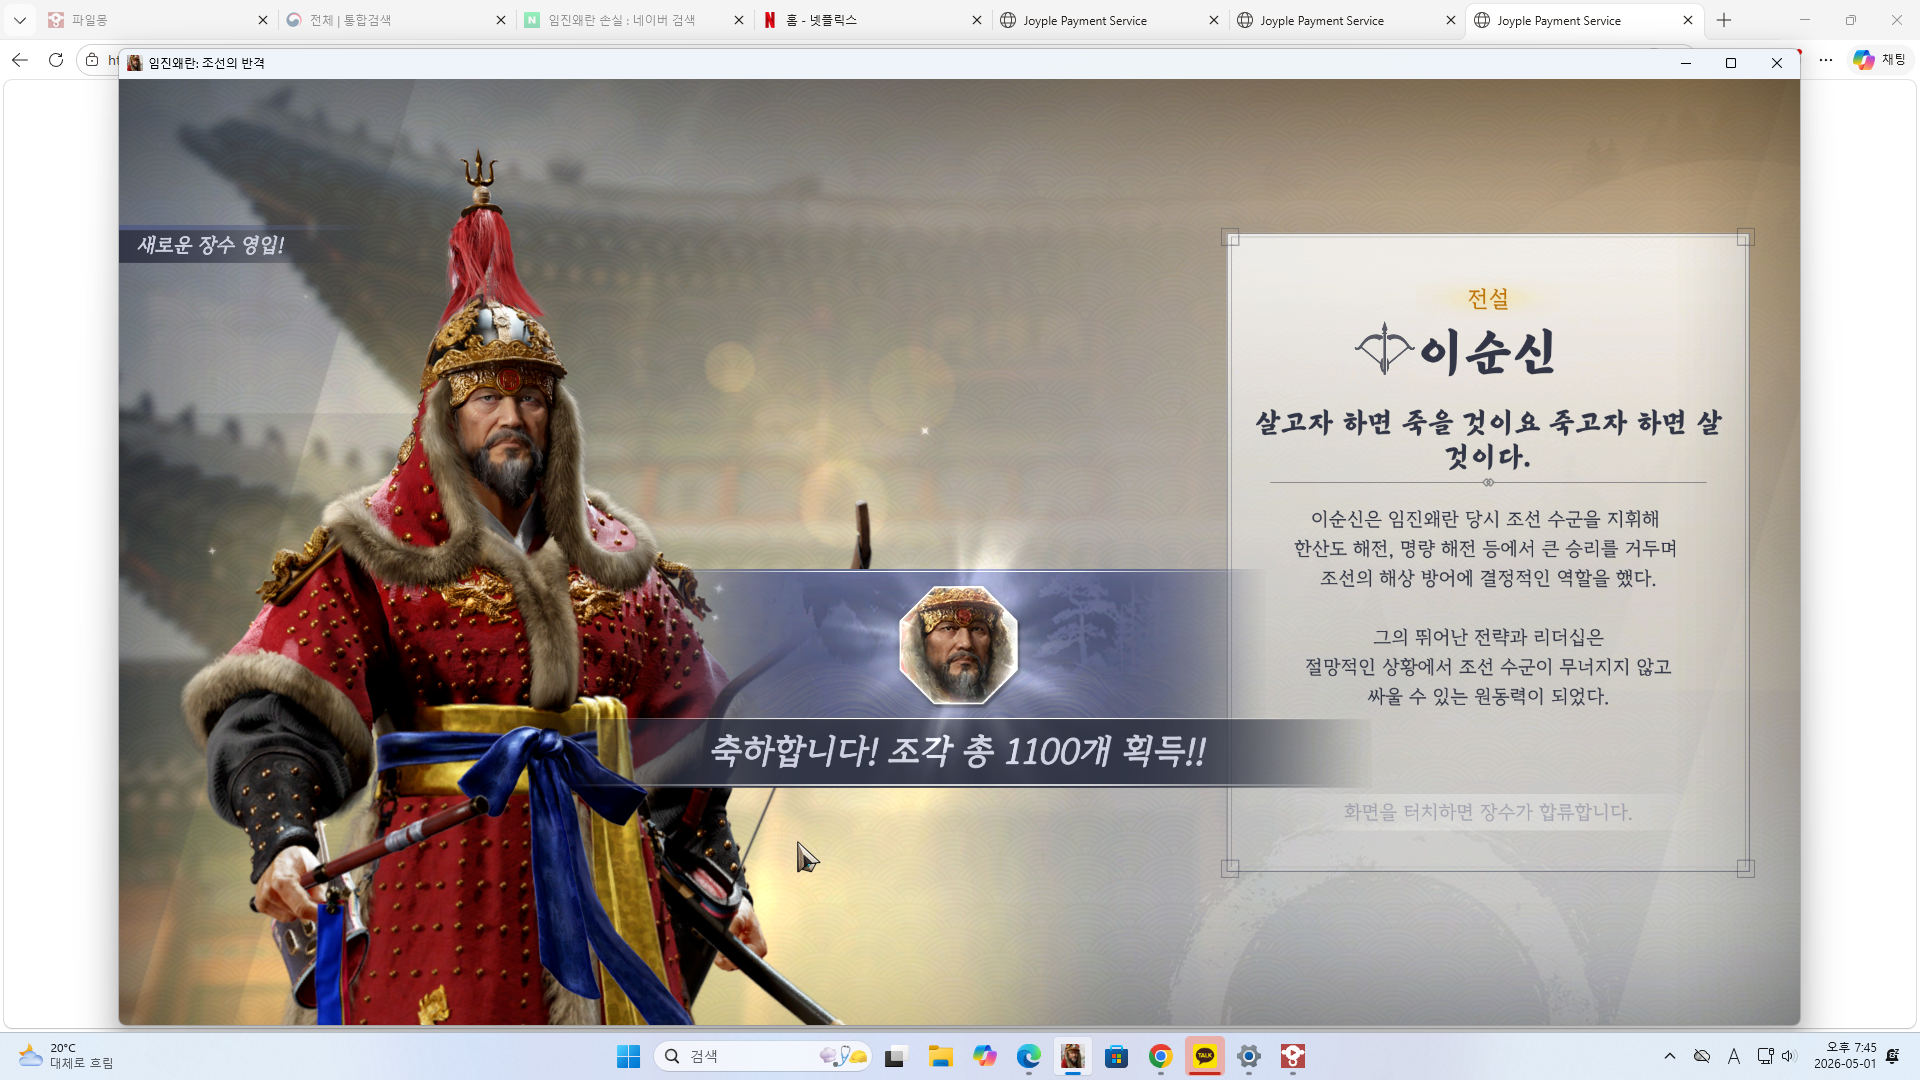Go back with the browser back arrow
1920x1080 pixels.
(x=20, y=60)
